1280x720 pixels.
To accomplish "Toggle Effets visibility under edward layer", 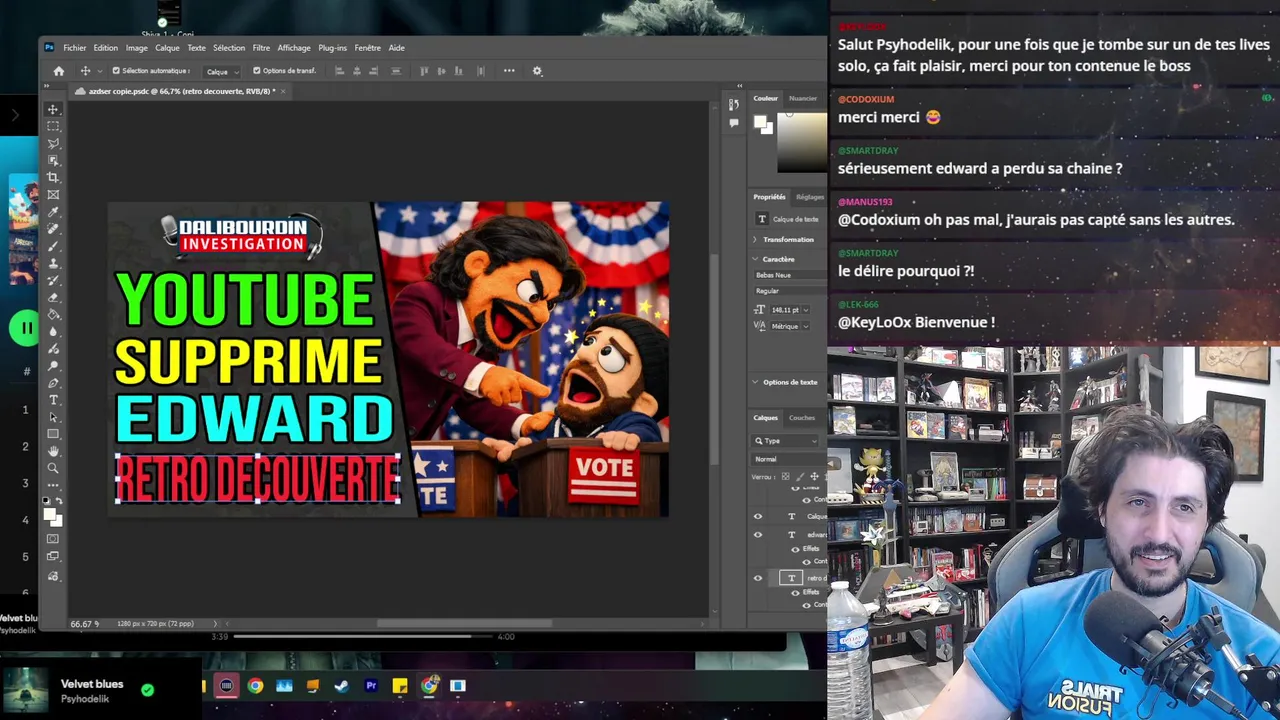I will pyautogui.click(x=795, y=549).
